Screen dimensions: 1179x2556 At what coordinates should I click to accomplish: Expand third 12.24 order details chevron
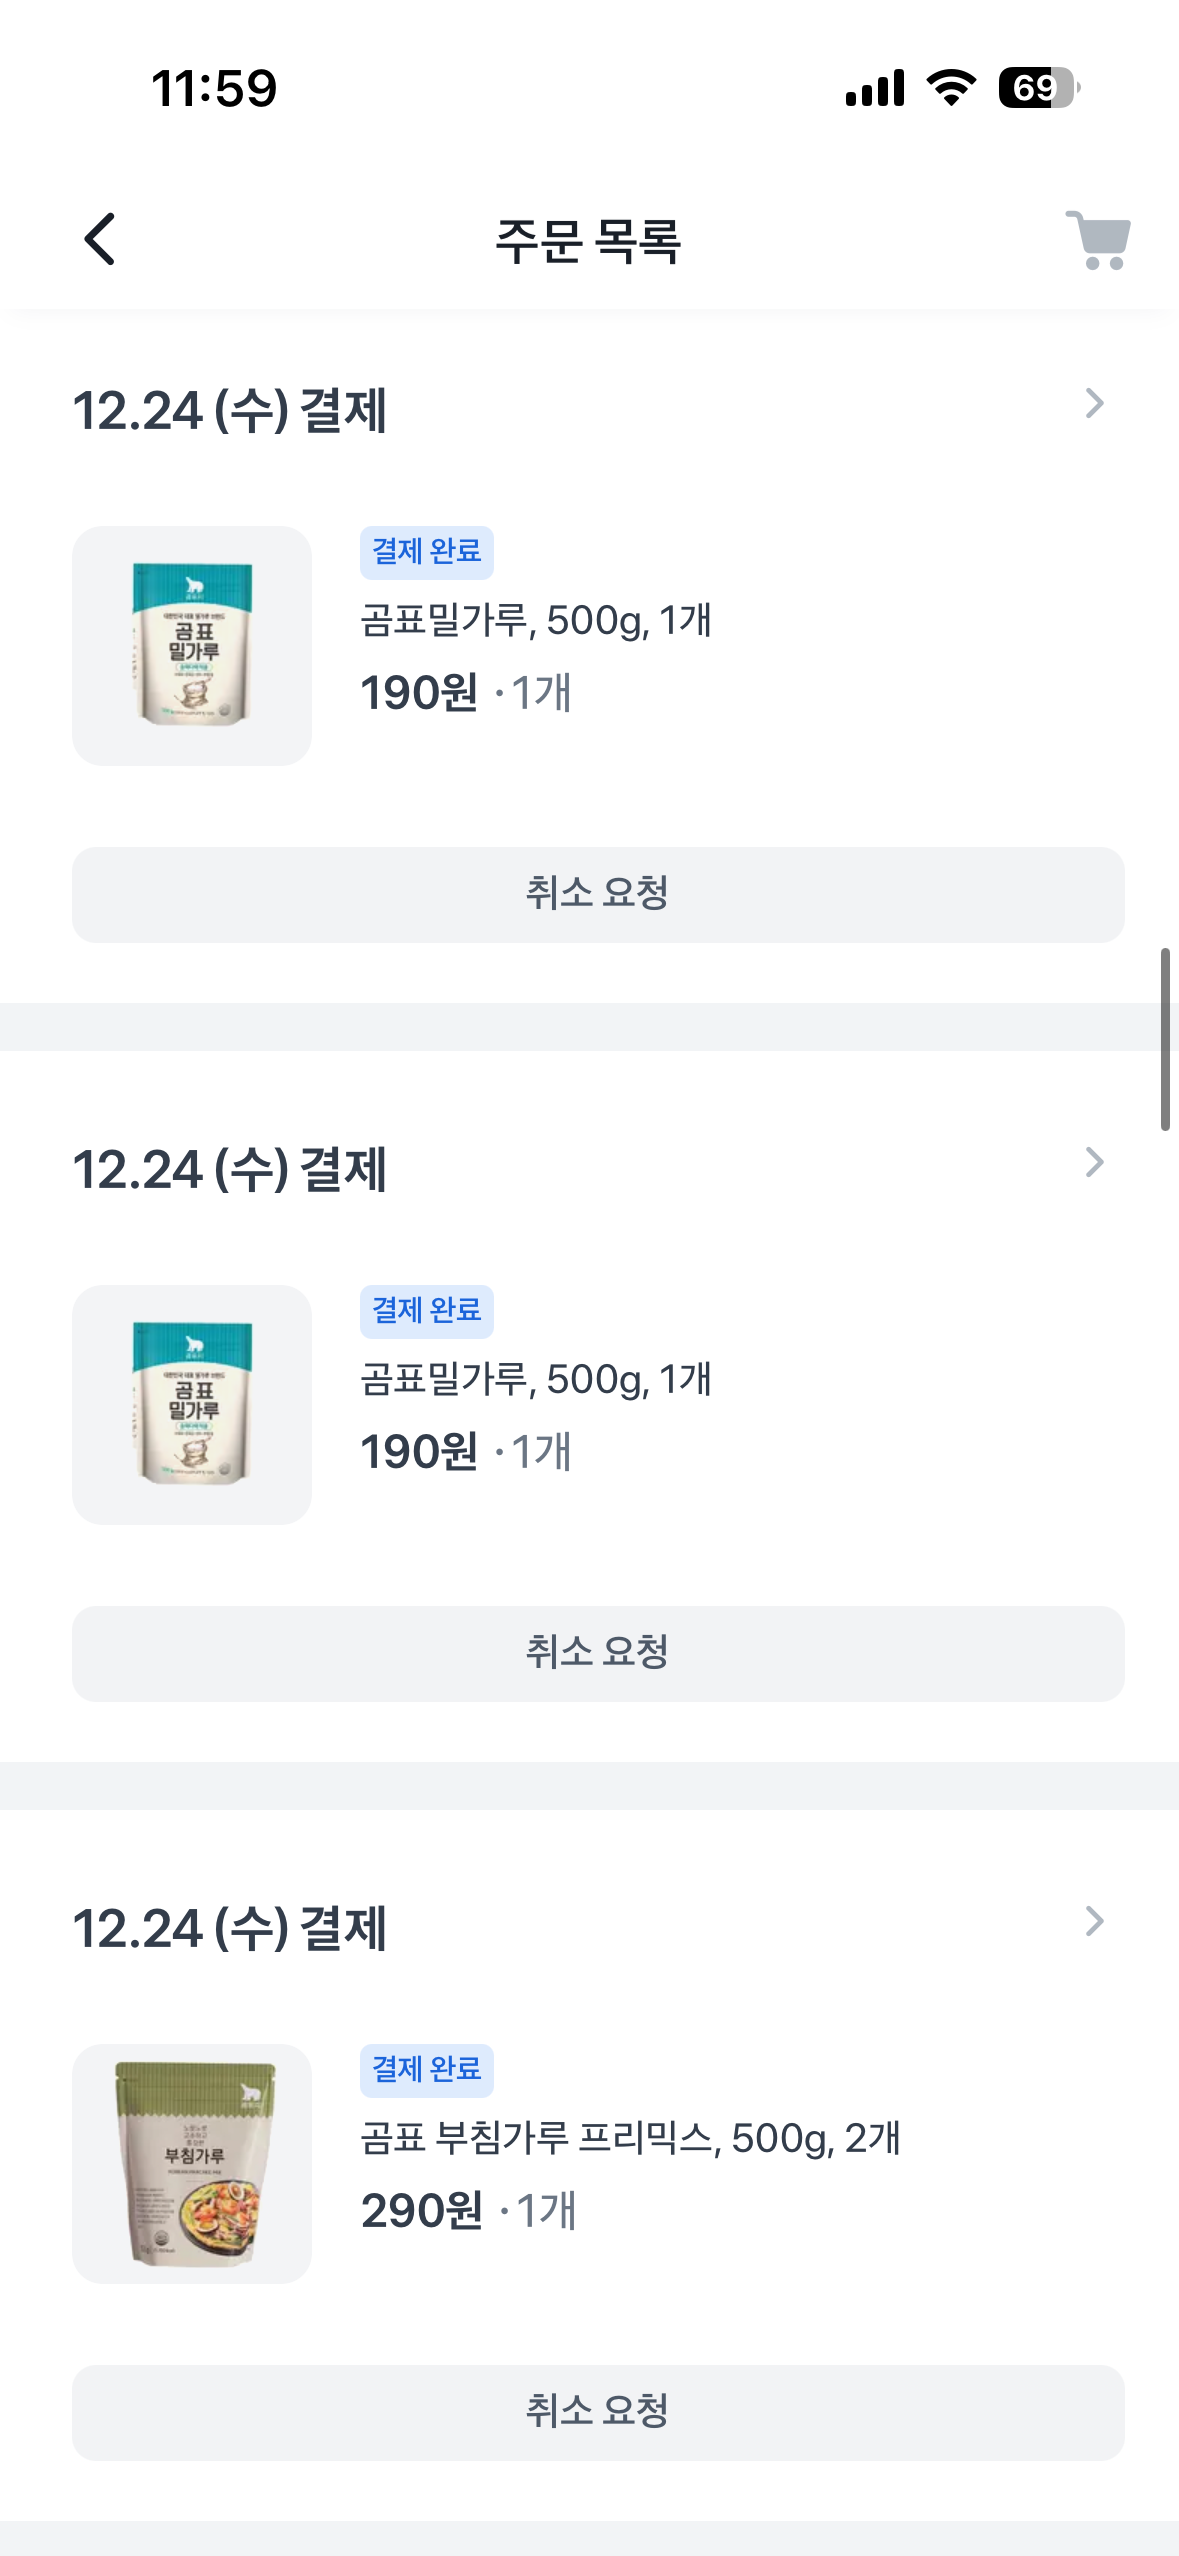1094,1922
